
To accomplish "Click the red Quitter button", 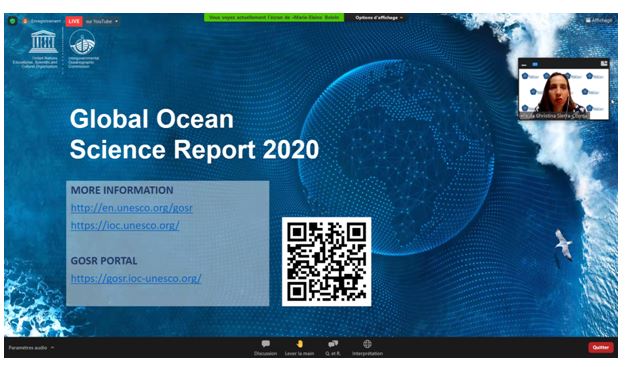I will point(600,347).
